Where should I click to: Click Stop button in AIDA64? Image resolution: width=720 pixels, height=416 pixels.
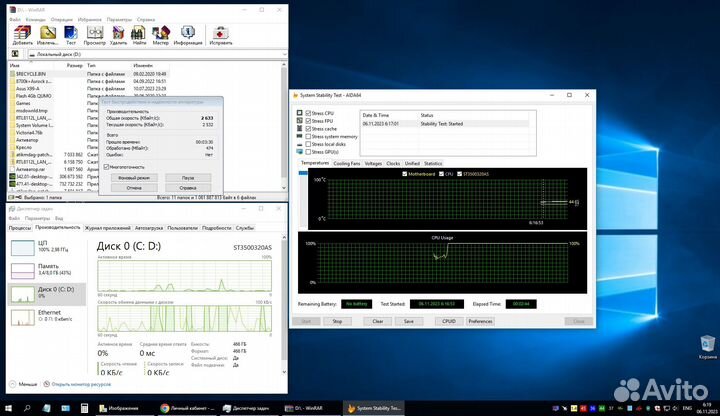337,321
